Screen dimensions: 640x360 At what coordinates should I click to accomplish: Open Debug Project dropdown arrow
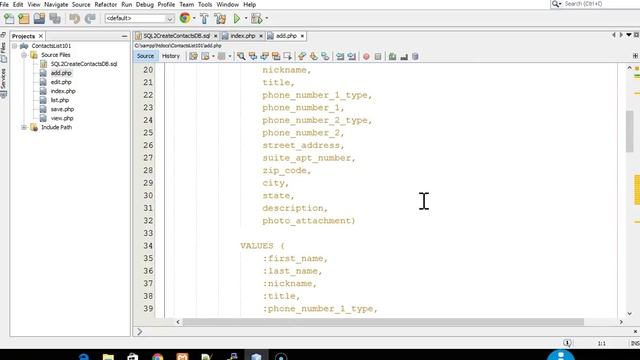[x=267, y=18]
